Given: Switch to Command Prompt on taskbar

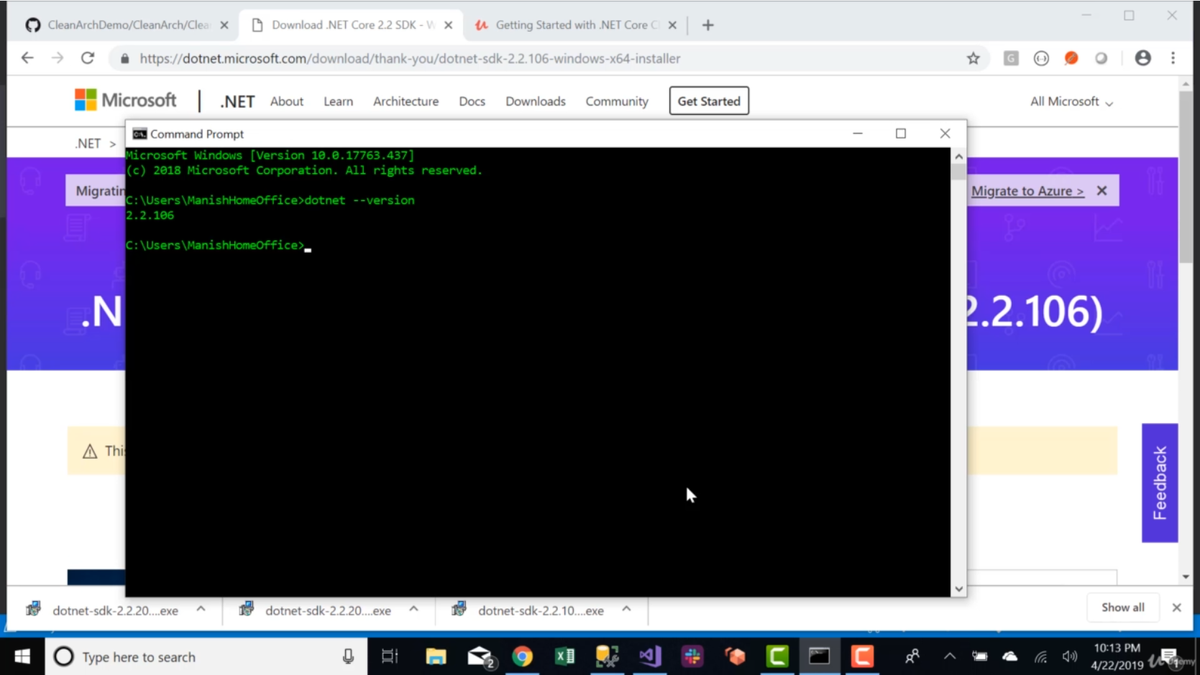Looking at the screenshot, I should pyautogui.click(x=820, y=657).
